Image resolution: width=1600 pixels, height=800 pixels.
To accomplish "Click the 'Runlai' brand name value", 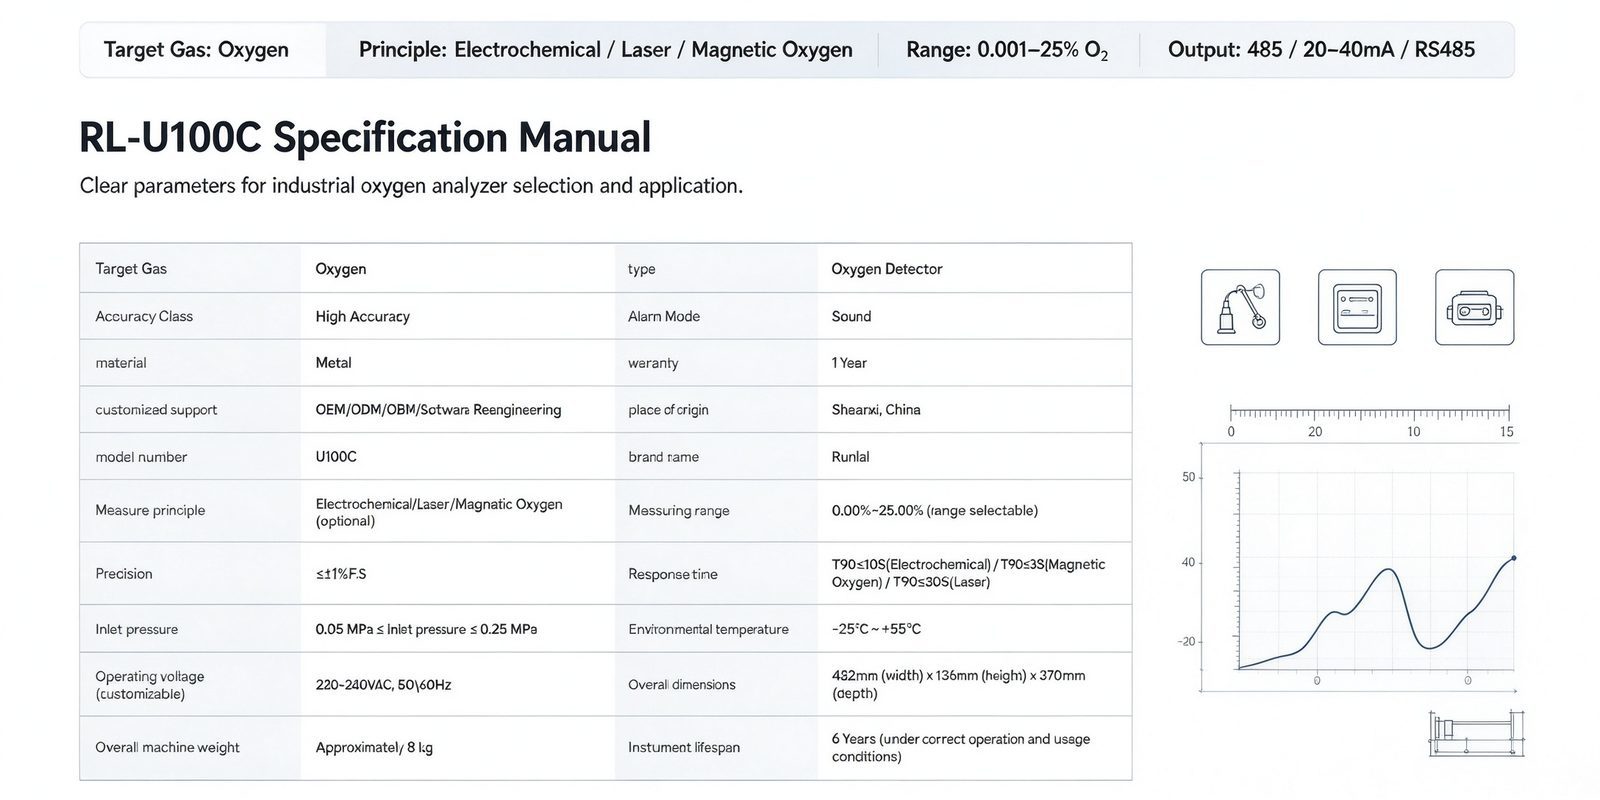I will pyautogui.click(x=850, y=457).
